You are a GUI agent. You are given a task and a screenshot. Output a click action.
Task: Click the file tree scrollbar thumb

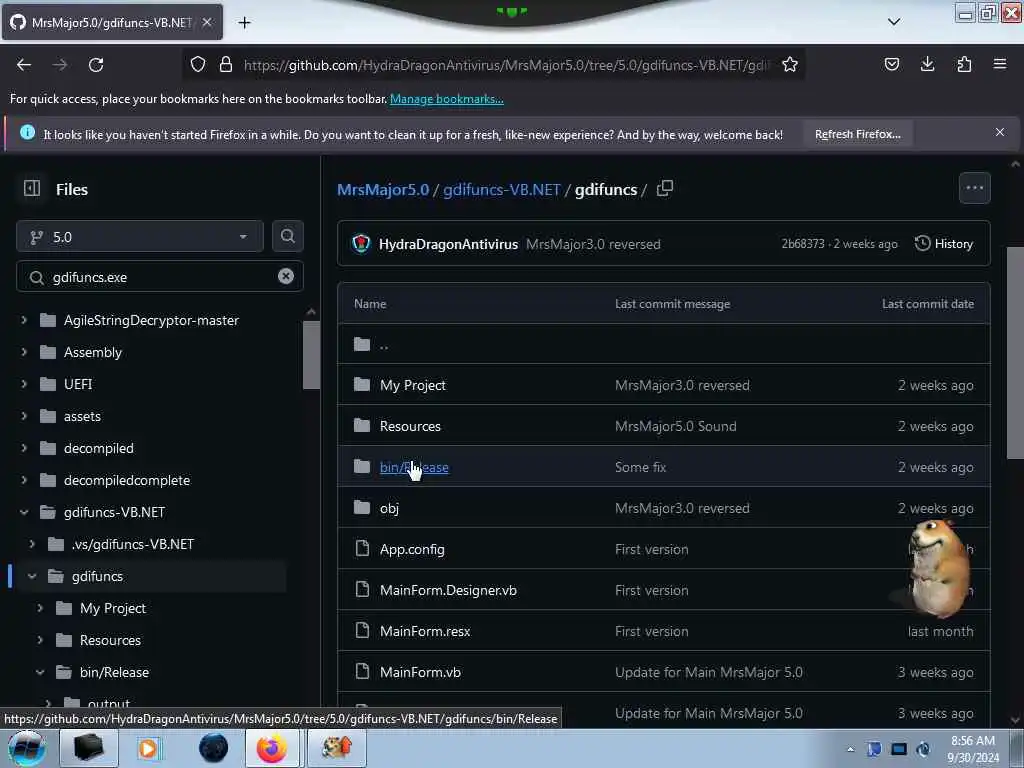coord(311,355)
